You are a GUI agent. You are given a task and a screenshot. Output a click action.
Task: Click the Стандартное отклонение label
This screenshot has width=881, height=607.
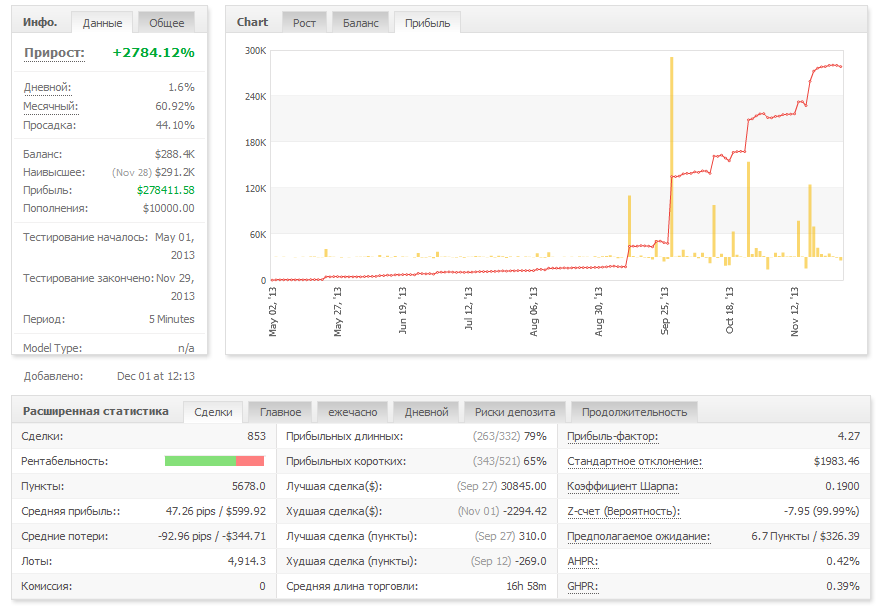(x=634, y=462)
